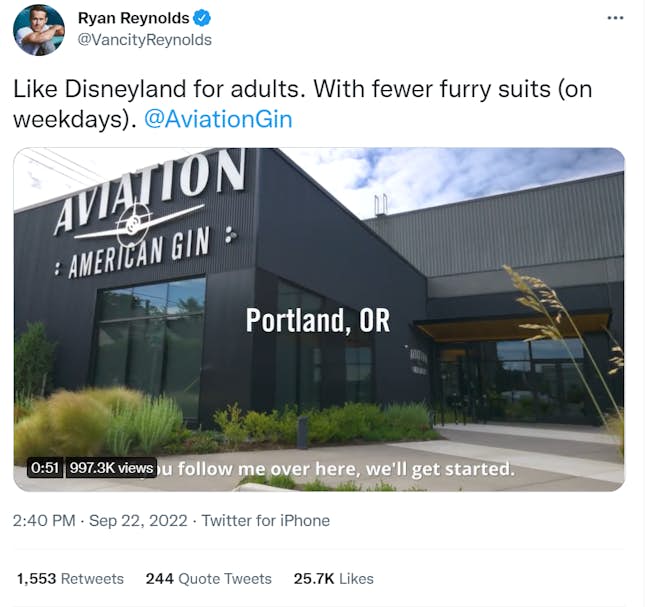Click the Twitter for iPhone source label
Screen dimensions: 652x607
pyautogui.click(x=266, y=520)
